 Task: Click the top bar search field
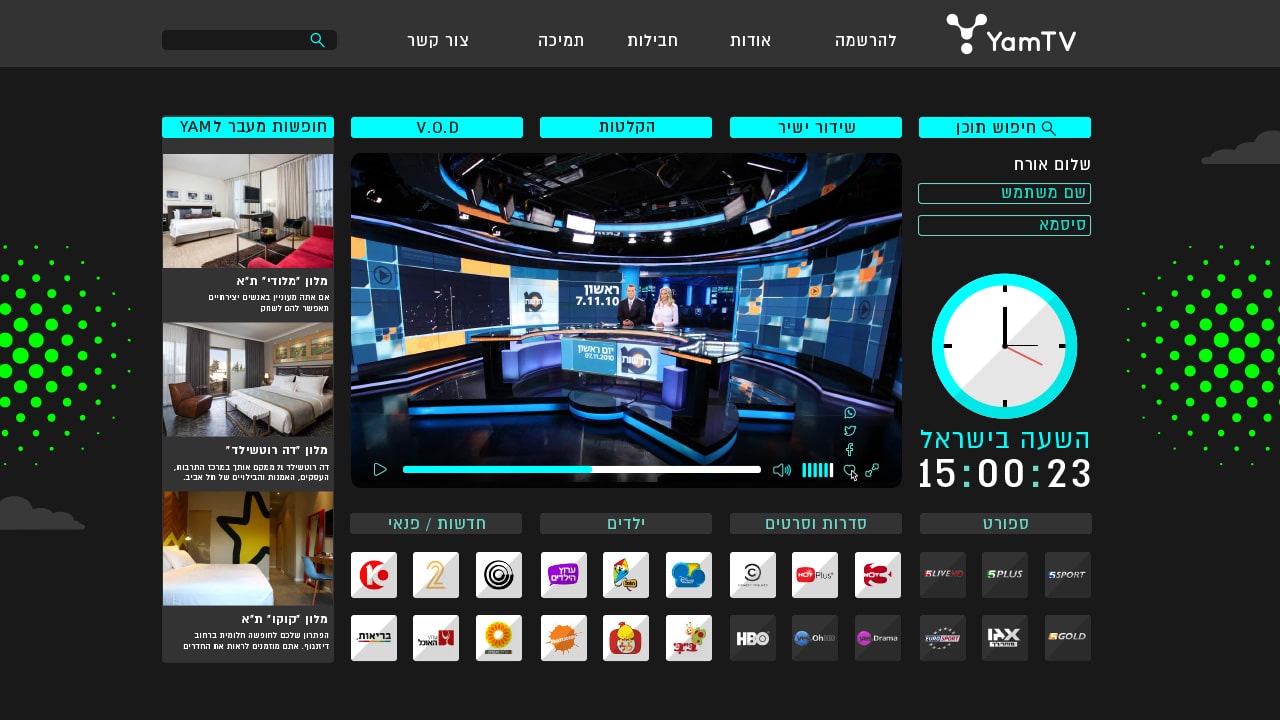(x=249, y=40)
